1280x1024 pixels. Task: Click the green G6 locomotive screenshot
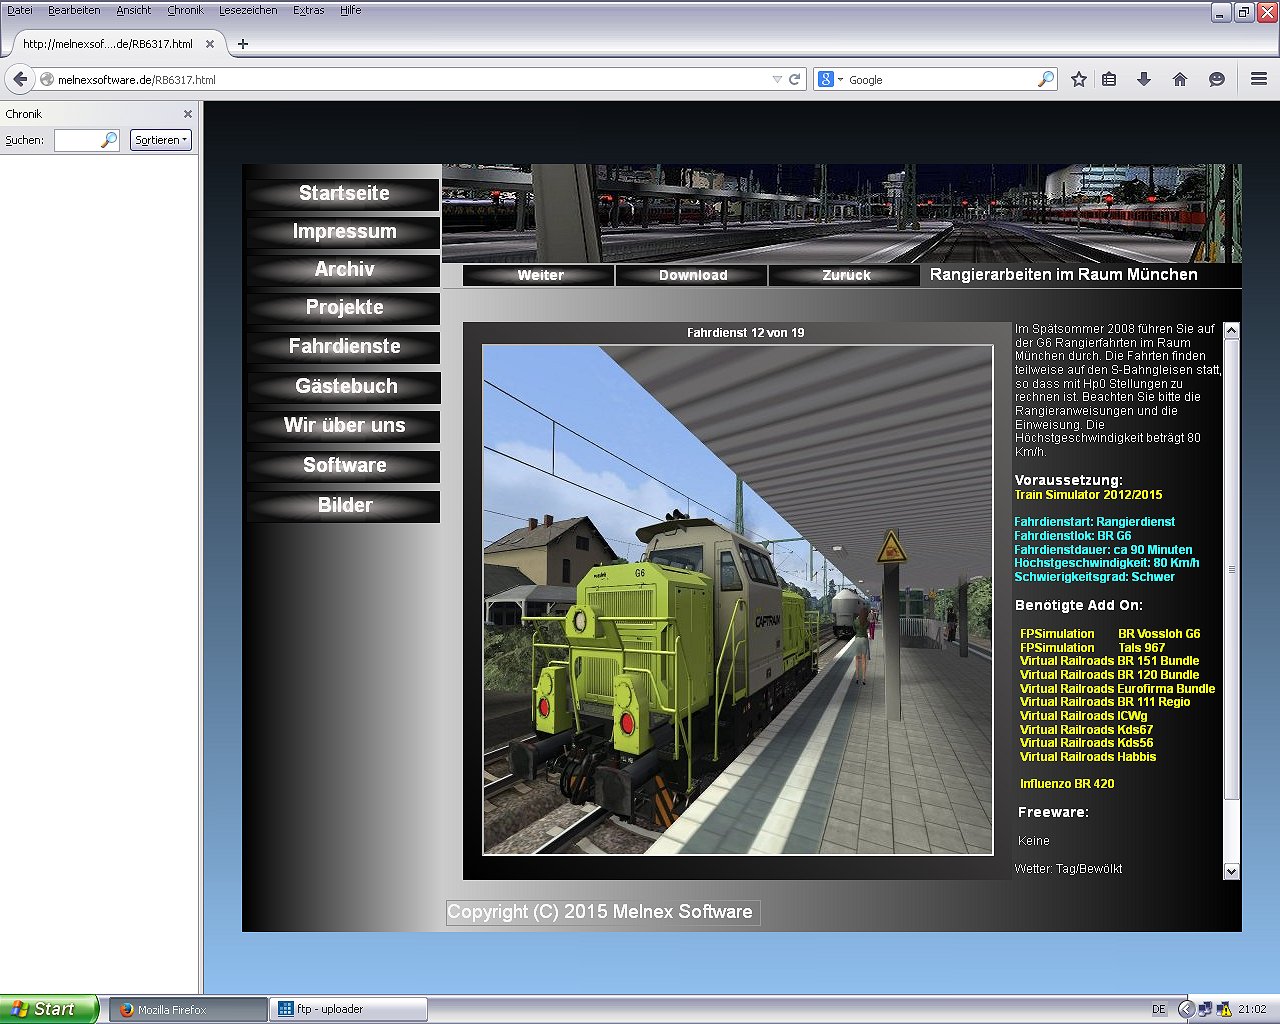tap(738, 600)
